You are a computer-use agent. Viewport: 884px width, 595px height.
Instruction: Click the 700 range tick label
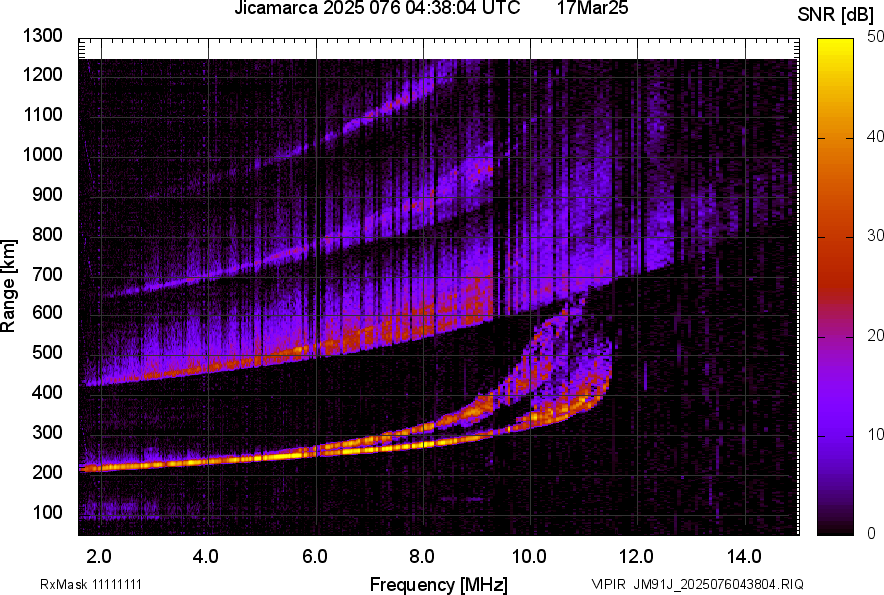[47, 274]
